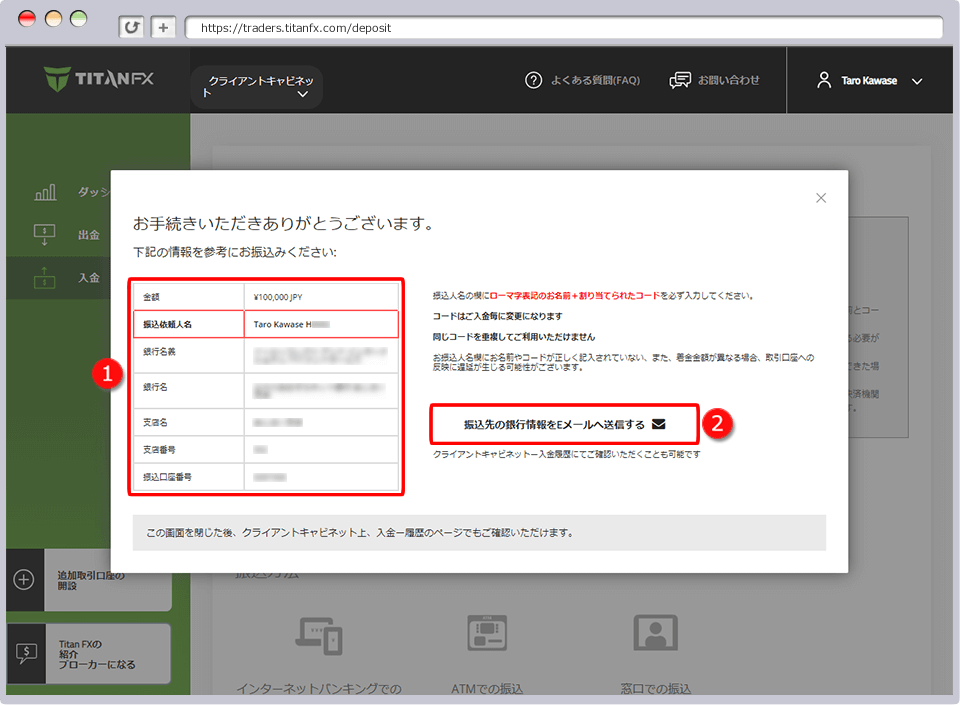
Task: Select the 入金 deposit arrow icon in sidebar
Action: (45, 279)
